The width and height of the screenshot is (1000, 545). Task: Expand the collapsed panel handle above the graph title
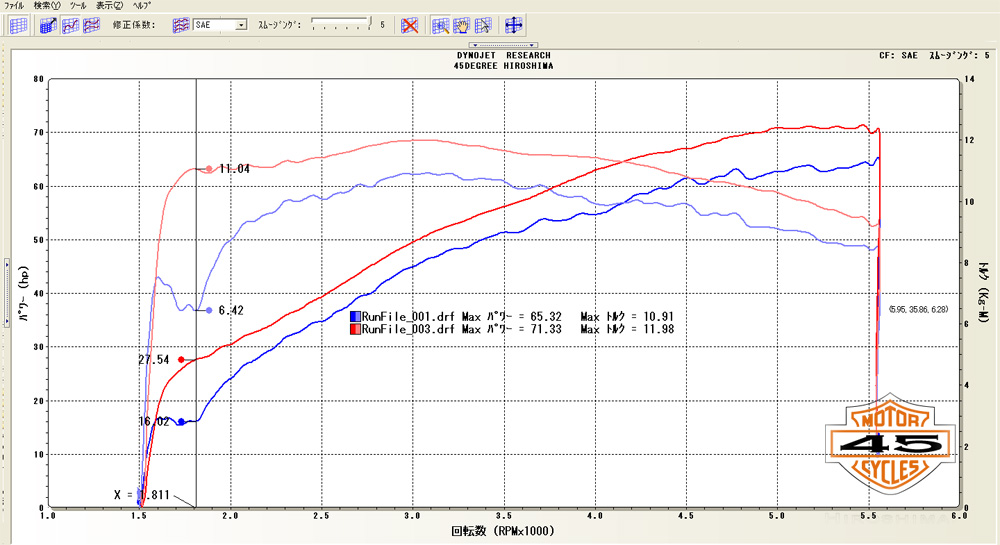(504, 45)
